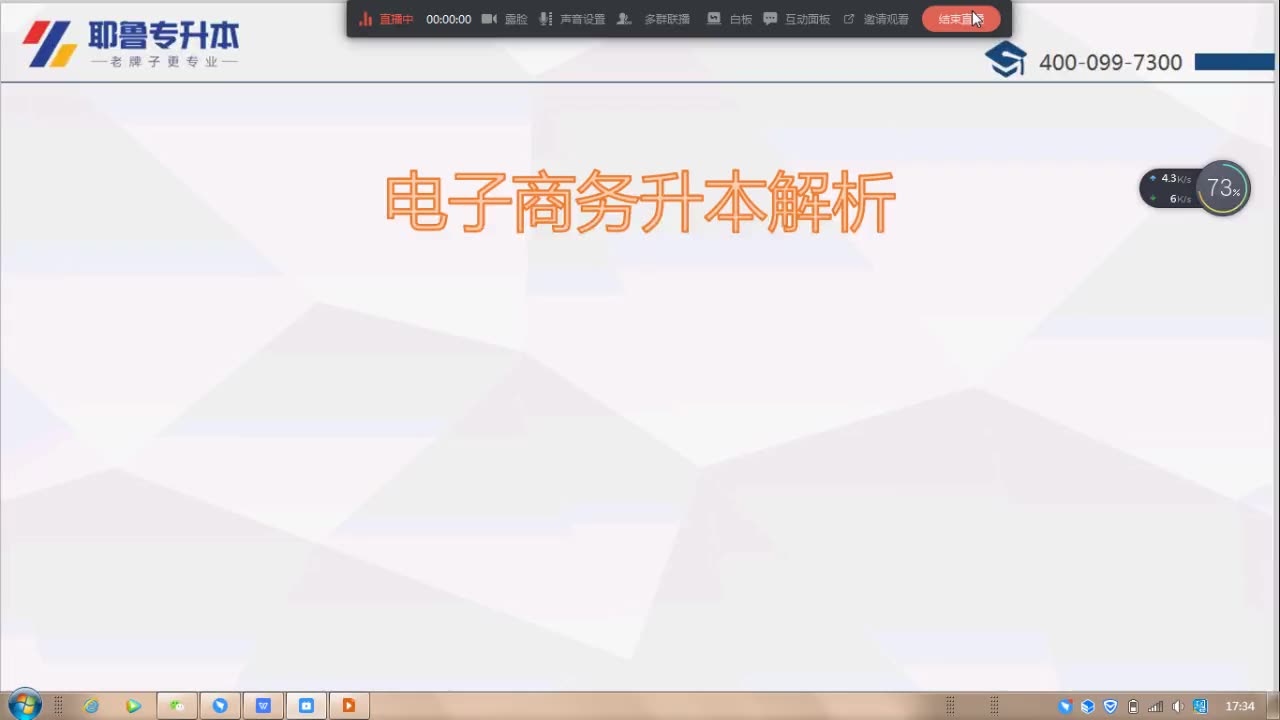Viewport: 1280px width, 720px height.
Task: Click the chat bubble icon beside 互动面板
Action: tap(770, 19)
